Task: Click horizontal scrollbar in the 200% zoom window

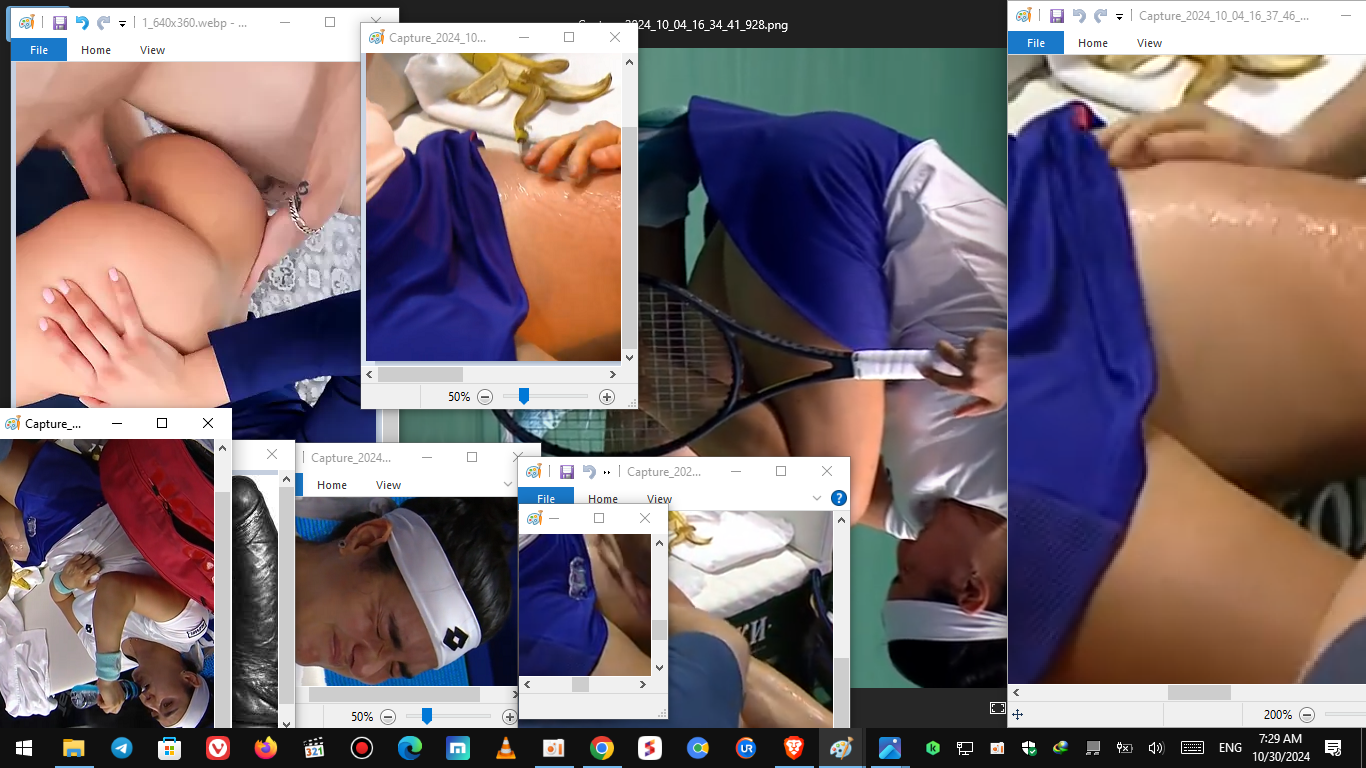Action: [1199, 692]
